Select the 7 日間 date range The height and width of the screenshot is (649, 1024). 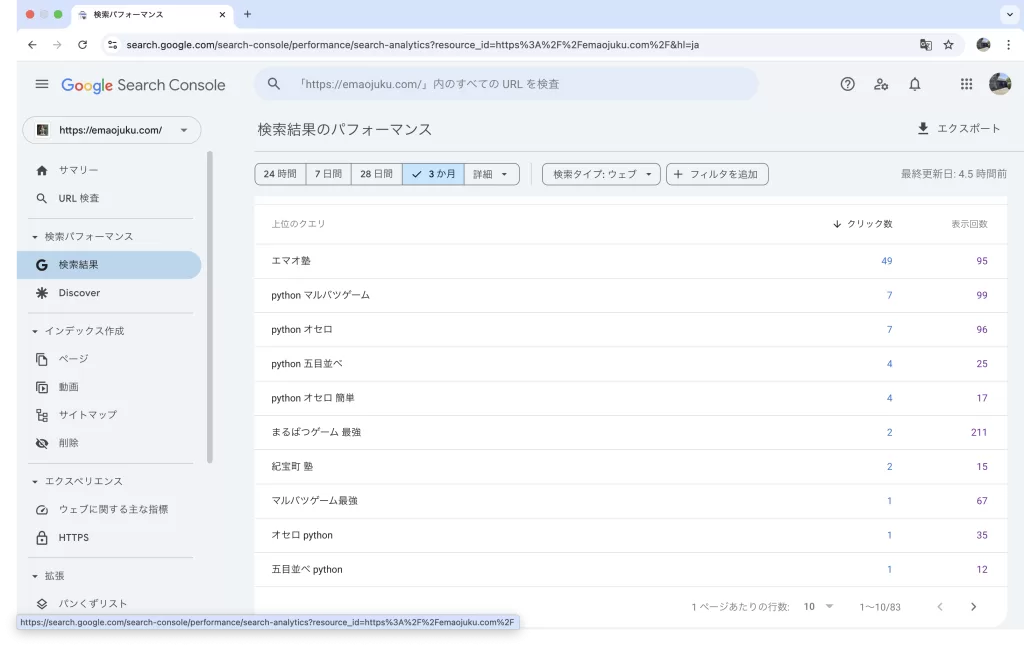[328, 174]
